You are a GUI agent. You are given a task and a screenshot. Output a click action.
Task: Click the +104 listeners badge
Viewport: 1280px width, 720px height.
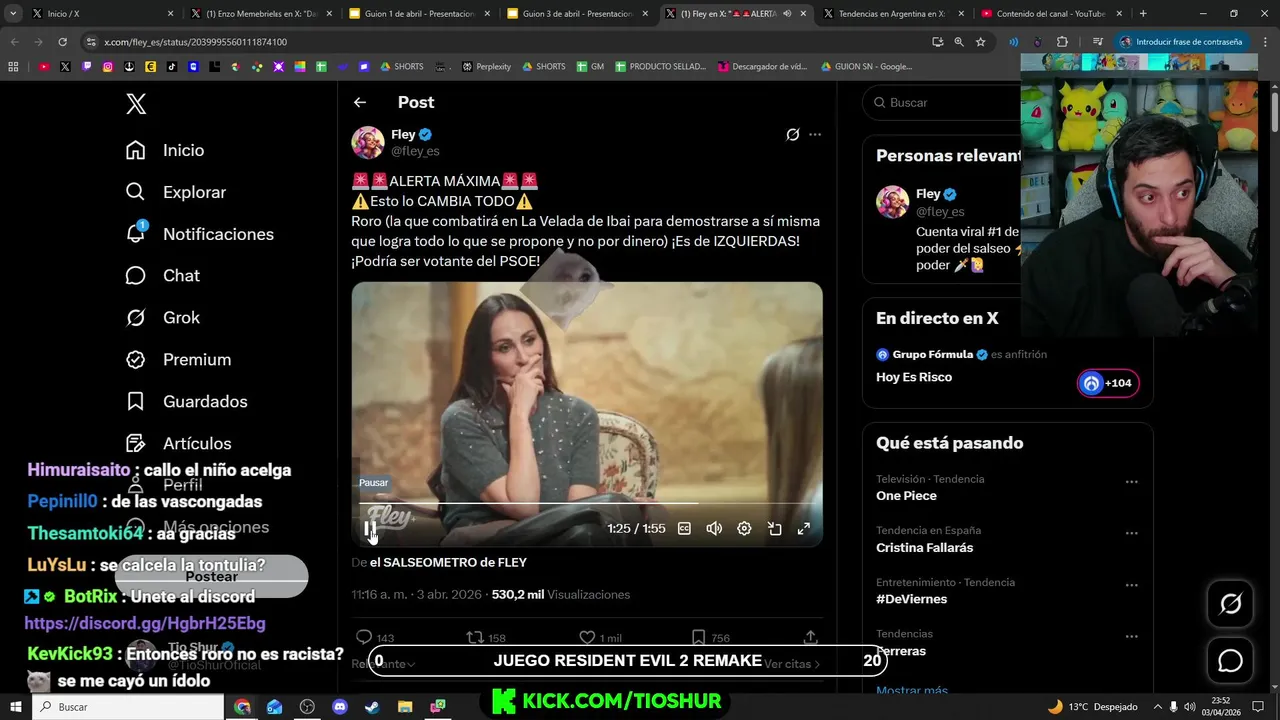tap(1108, 383)
